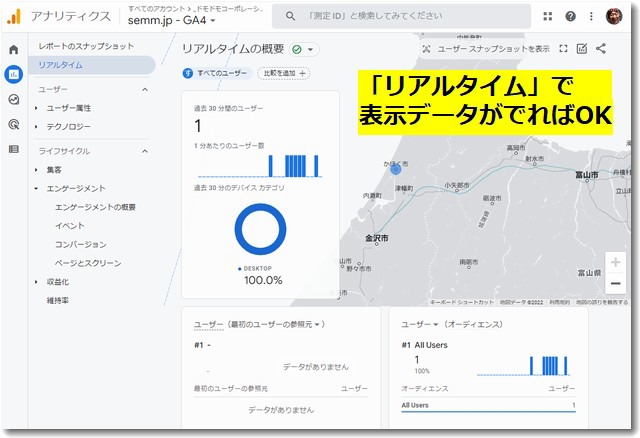Image resolution: width=640 pixels, height=438 pixels.
Task: Click the account profile avatar
Action: pos(614,16)
